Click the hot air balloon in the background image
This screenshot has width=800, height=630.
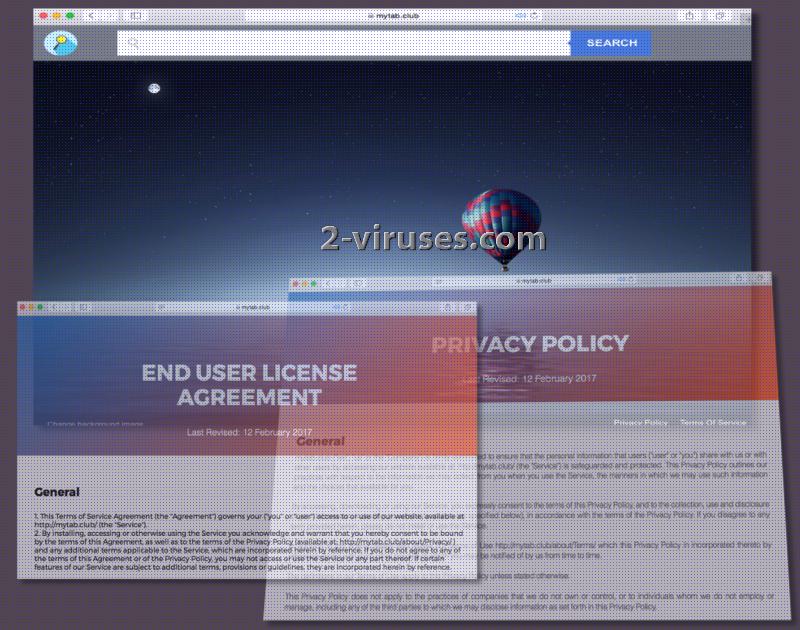501,223
